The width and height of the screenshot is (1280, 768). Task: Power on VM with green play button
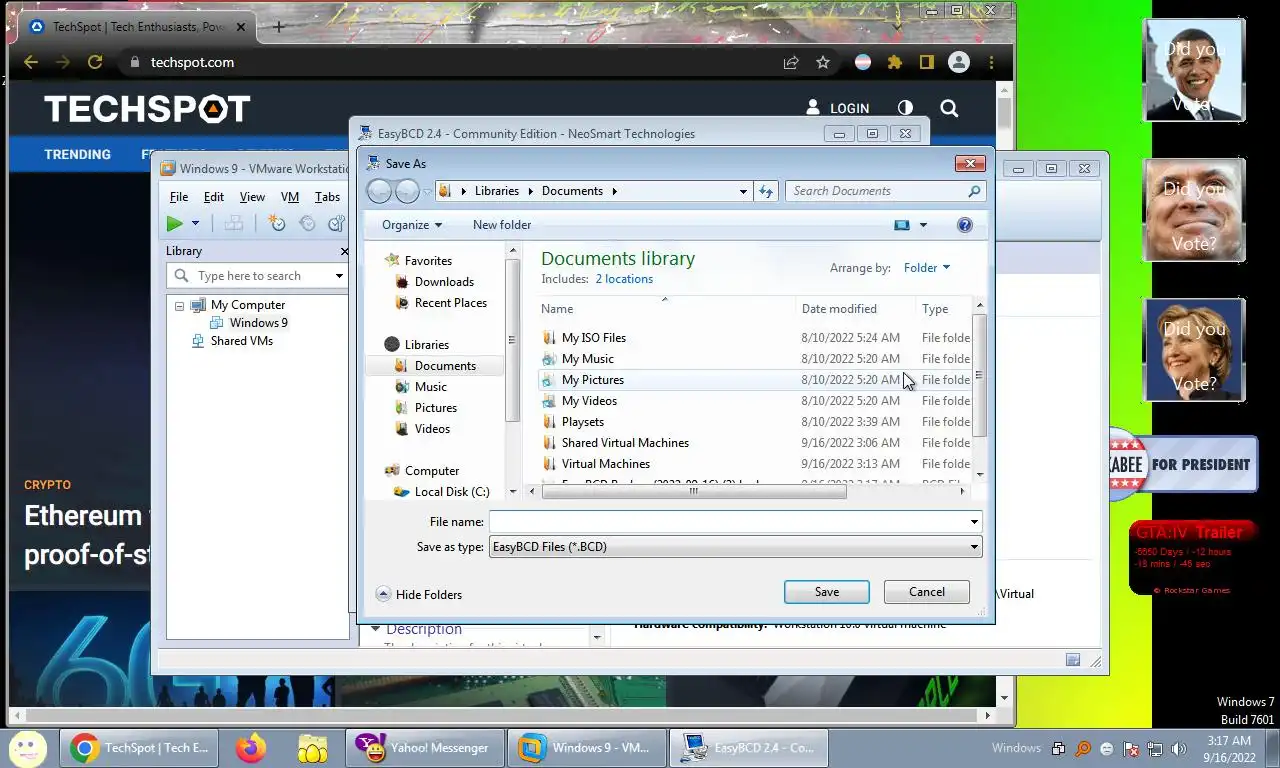(175, 224)
